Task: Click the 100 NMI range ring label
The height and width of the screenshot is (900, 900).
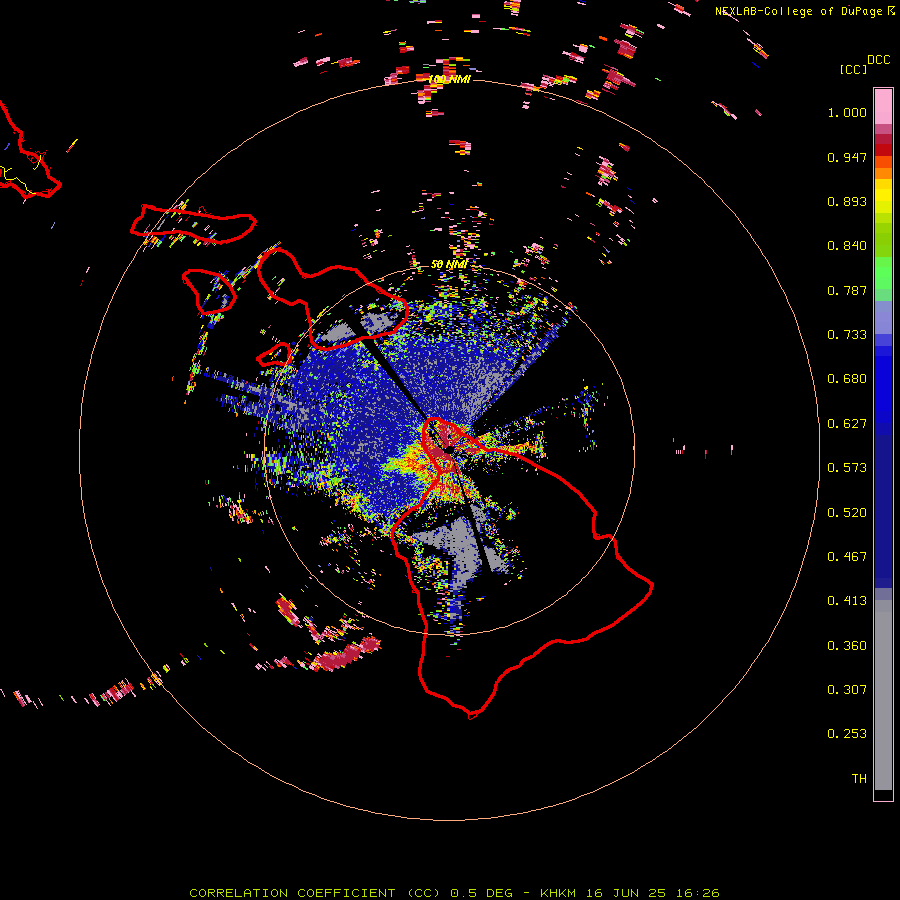Action: [449, 79]
